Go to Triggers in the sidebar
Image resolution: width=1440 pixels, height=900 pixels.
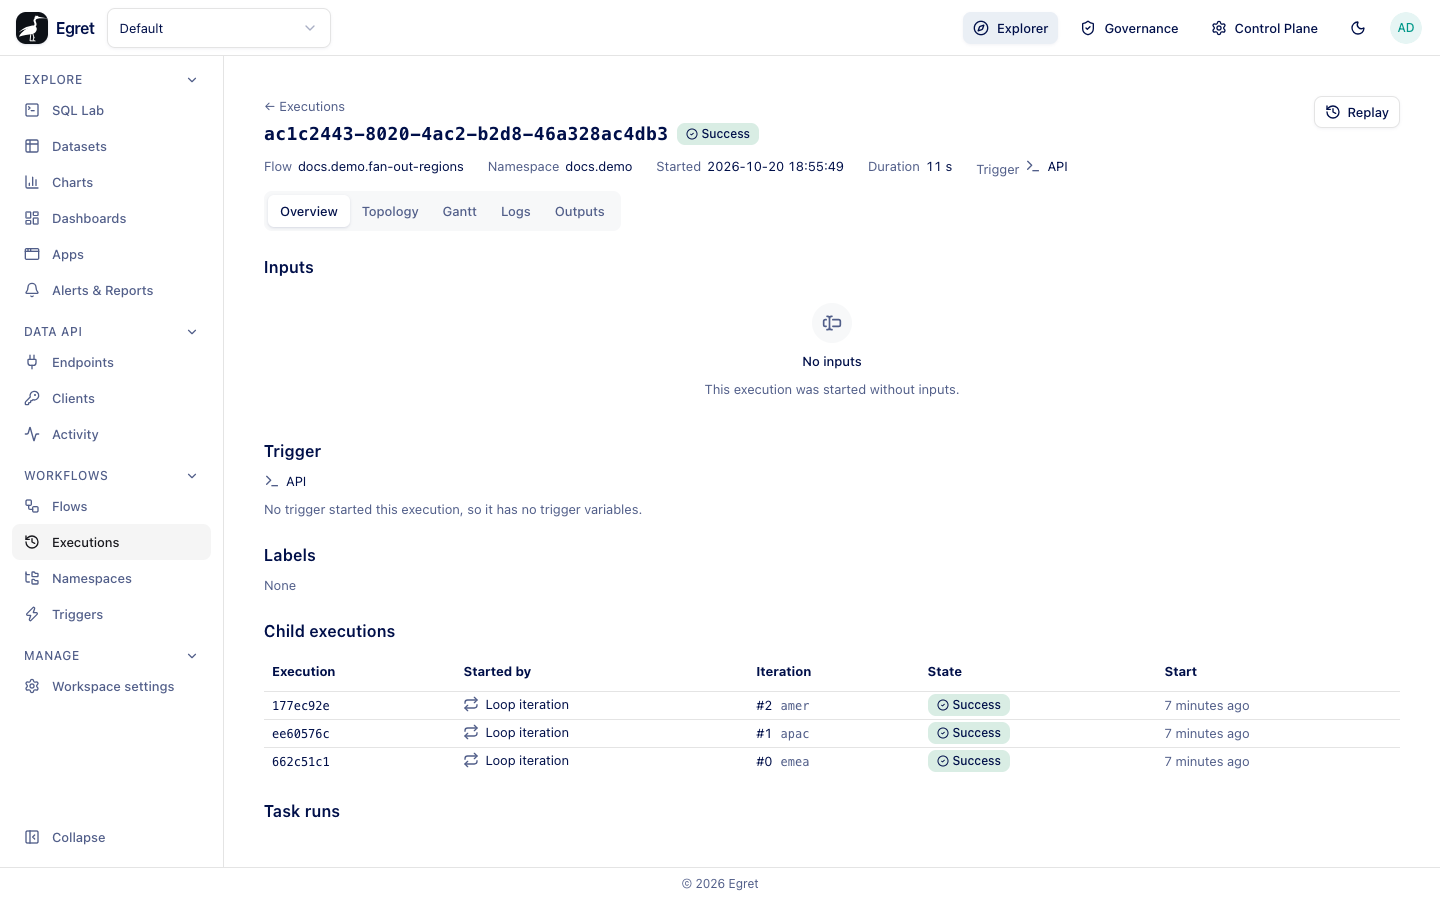click(x=111, y=614)
